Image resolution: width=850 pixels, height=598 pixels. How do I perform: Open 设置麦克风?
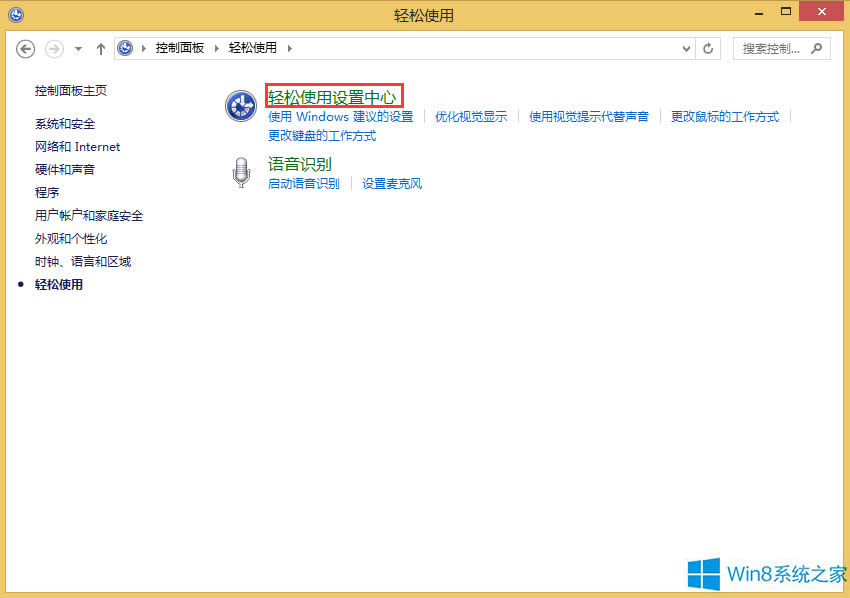point(391,183)
